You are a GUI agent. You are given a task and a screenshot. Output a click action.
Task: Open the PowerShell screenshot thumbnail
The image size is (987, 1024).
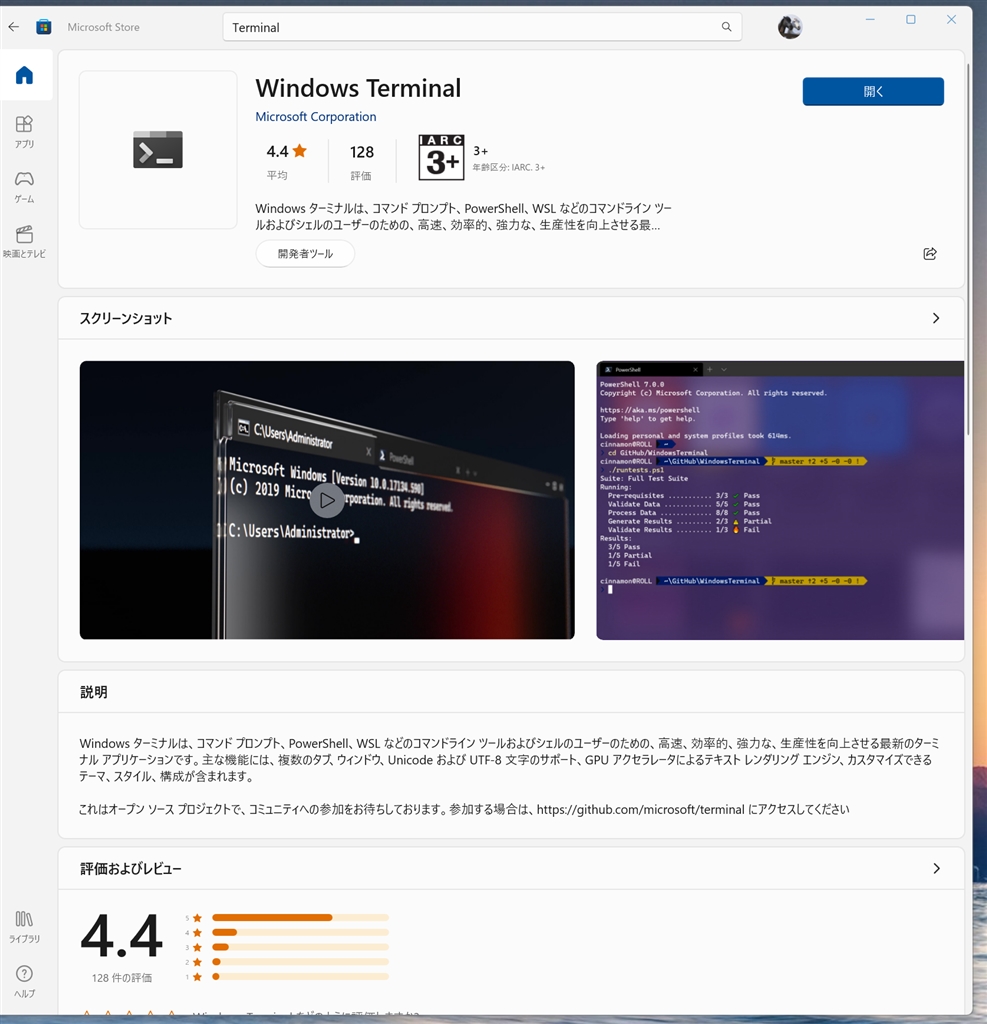tap(780, 500)
